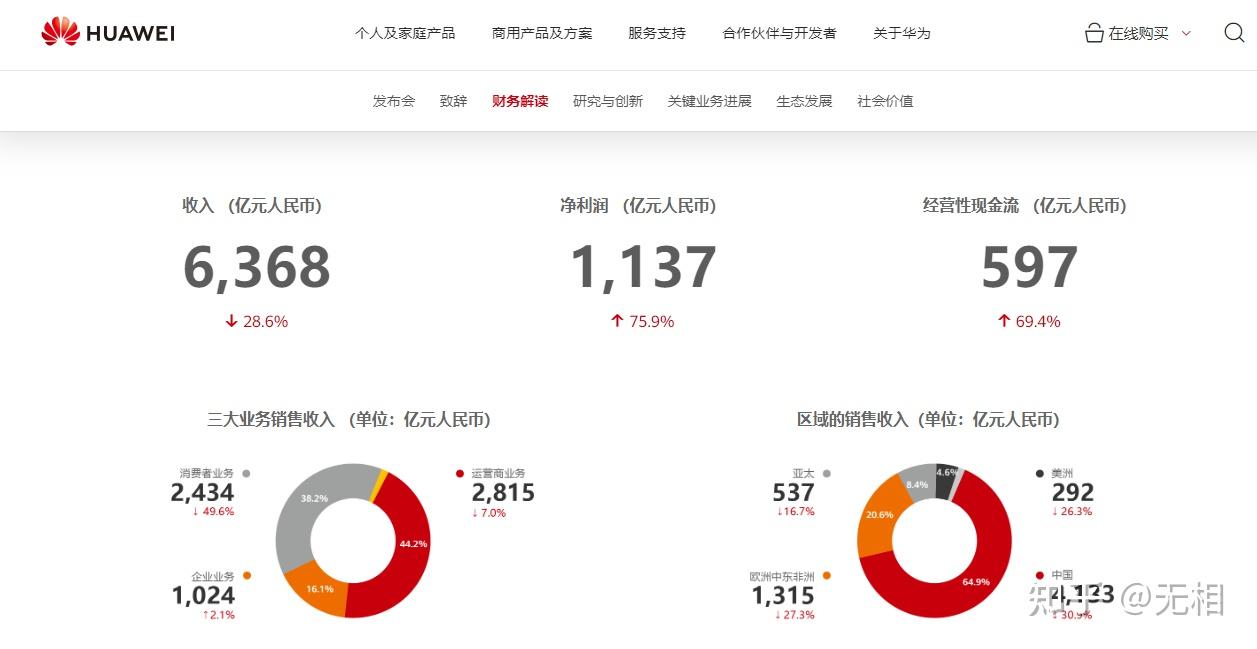This screenshot has width=1257, height=649.
Task: Click the ↑2.1% enterprise change label
Action: tap(218, 615)
